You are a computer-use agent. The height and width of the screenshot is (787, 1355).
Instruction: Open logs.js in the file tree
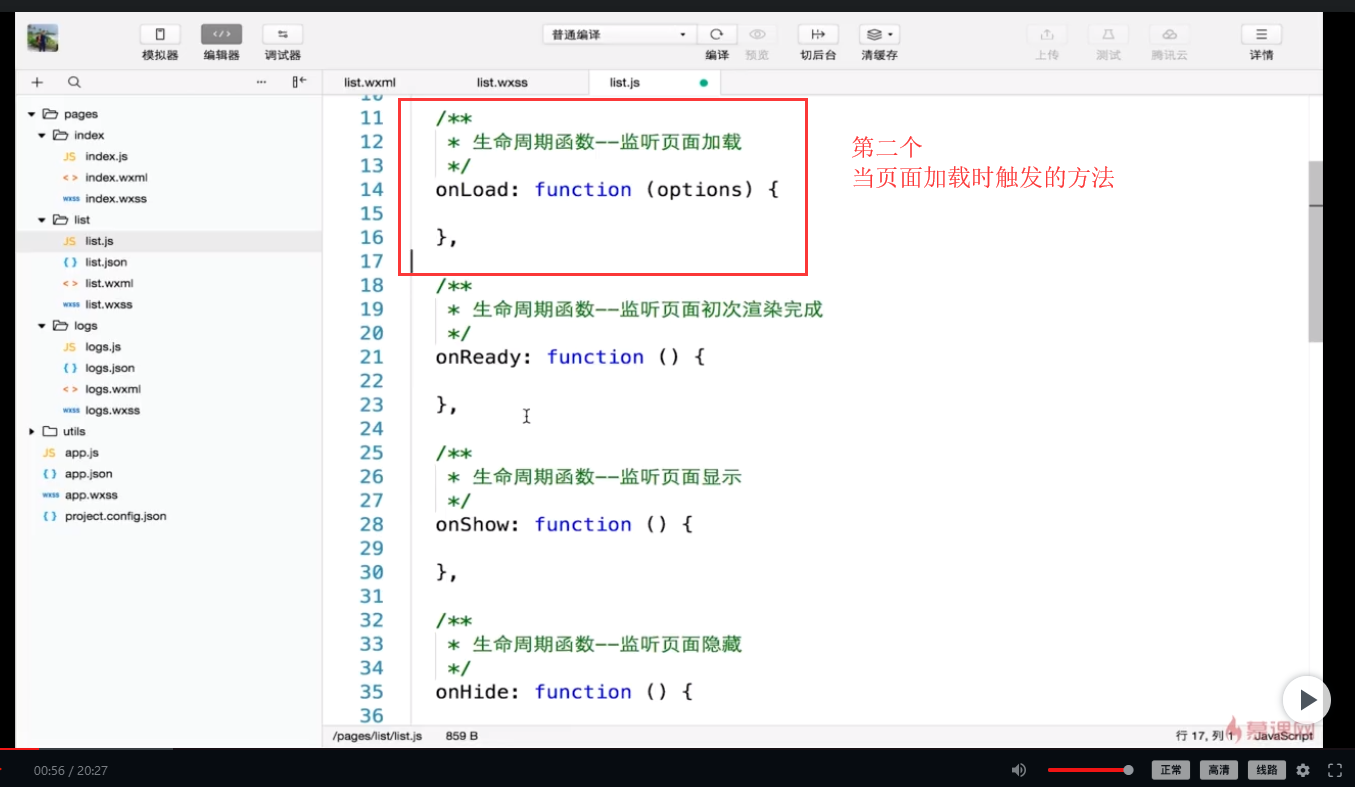point(103,347)
